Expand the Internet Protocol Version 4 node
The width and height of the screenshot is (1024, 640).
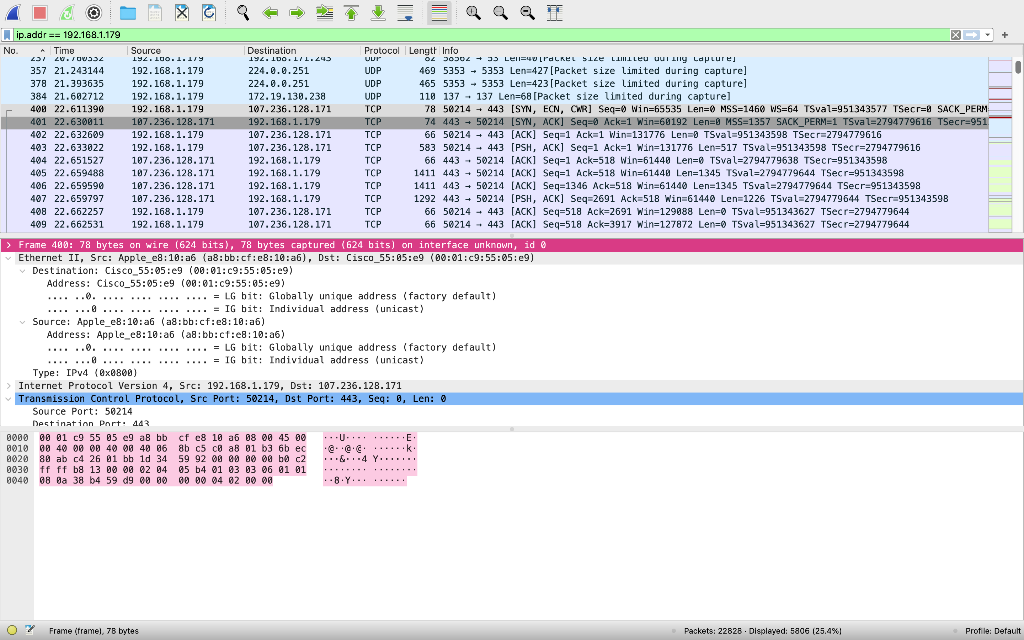click(9, 385)
